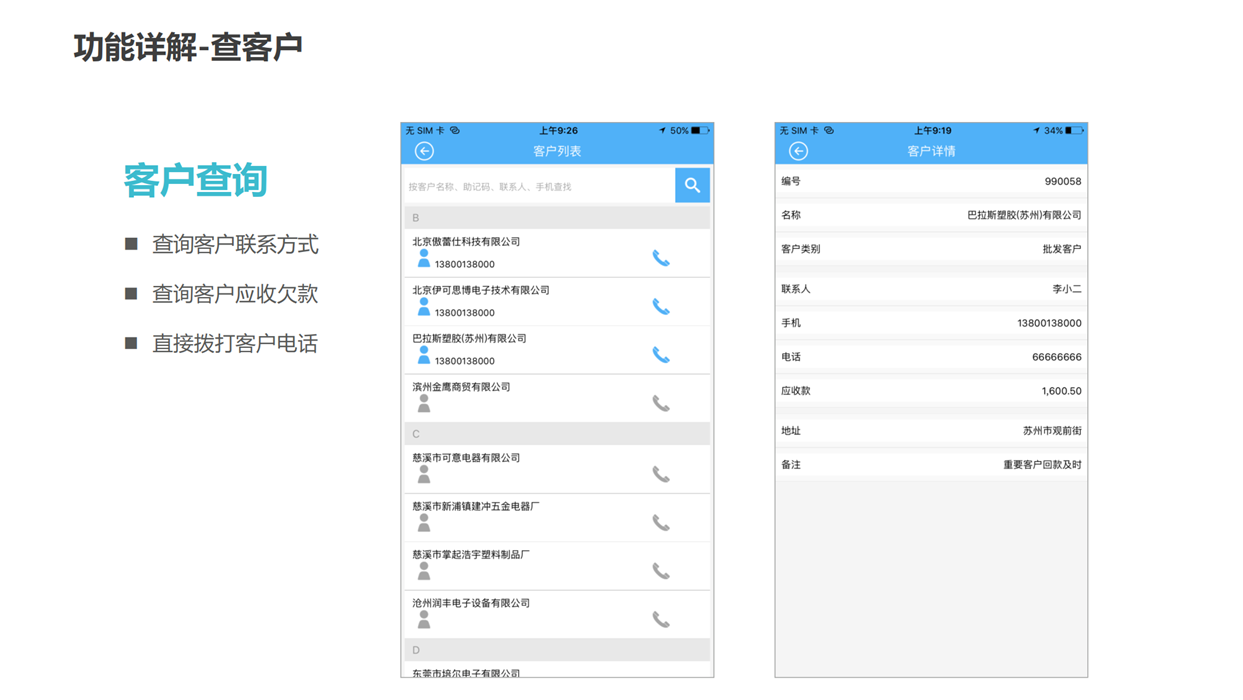This screenshot has width=1243, height=700.
Task: Dial 巴拉斯塑胶(苏州)有限公司 using phone icon
Action: coord(660,354)
